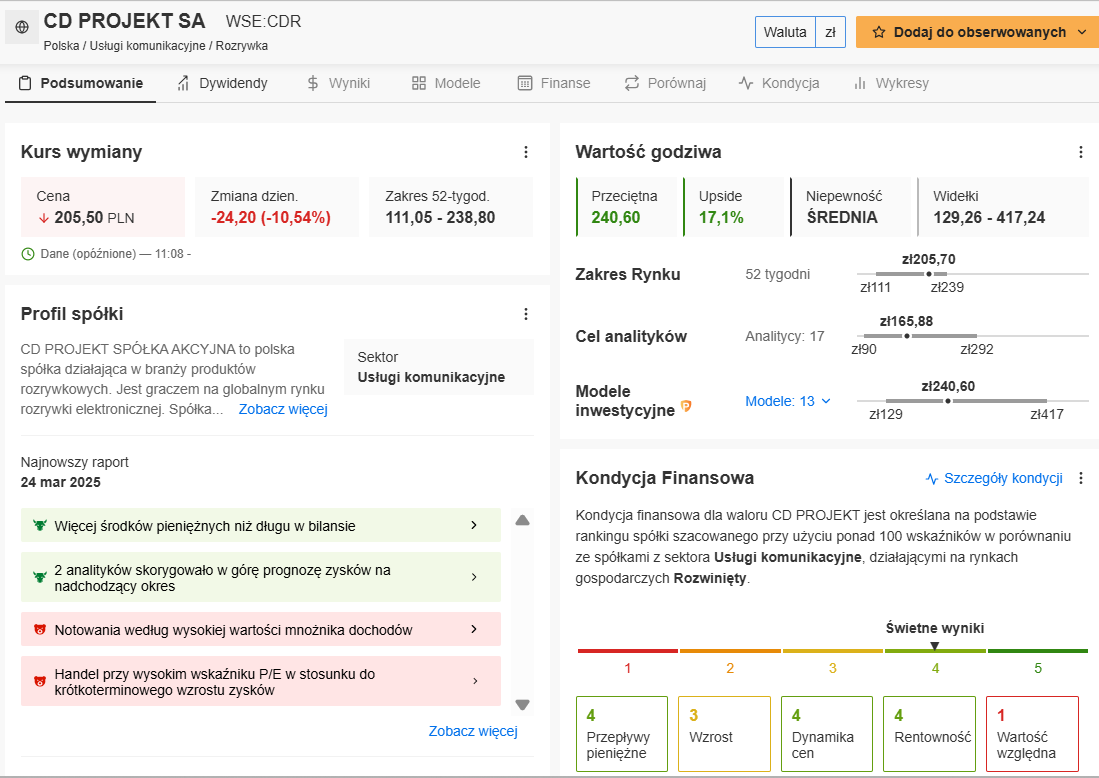This screenshot has height=778, width=1099.
Task: Show the Wykresy tab
Action: click(891, 83)
